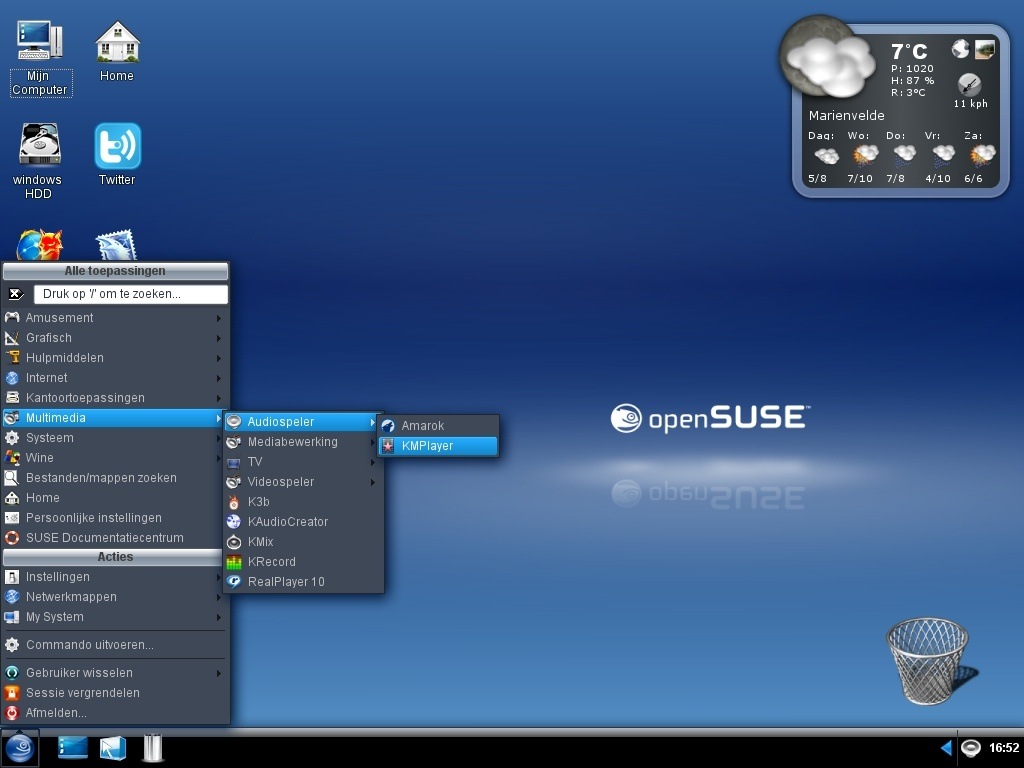Open the Mediabewerking submenu

pyautogui.click(x=303, y=442)
